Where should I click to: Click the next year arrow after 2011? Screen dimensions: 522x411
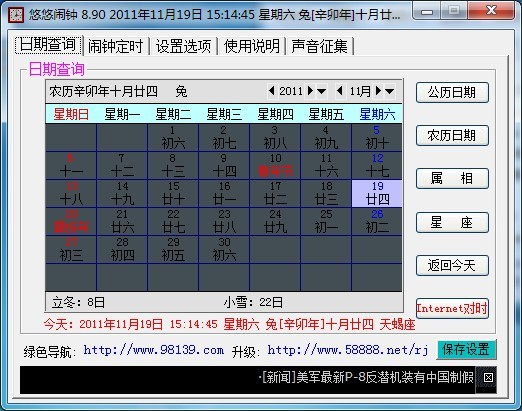pos(311,91)
